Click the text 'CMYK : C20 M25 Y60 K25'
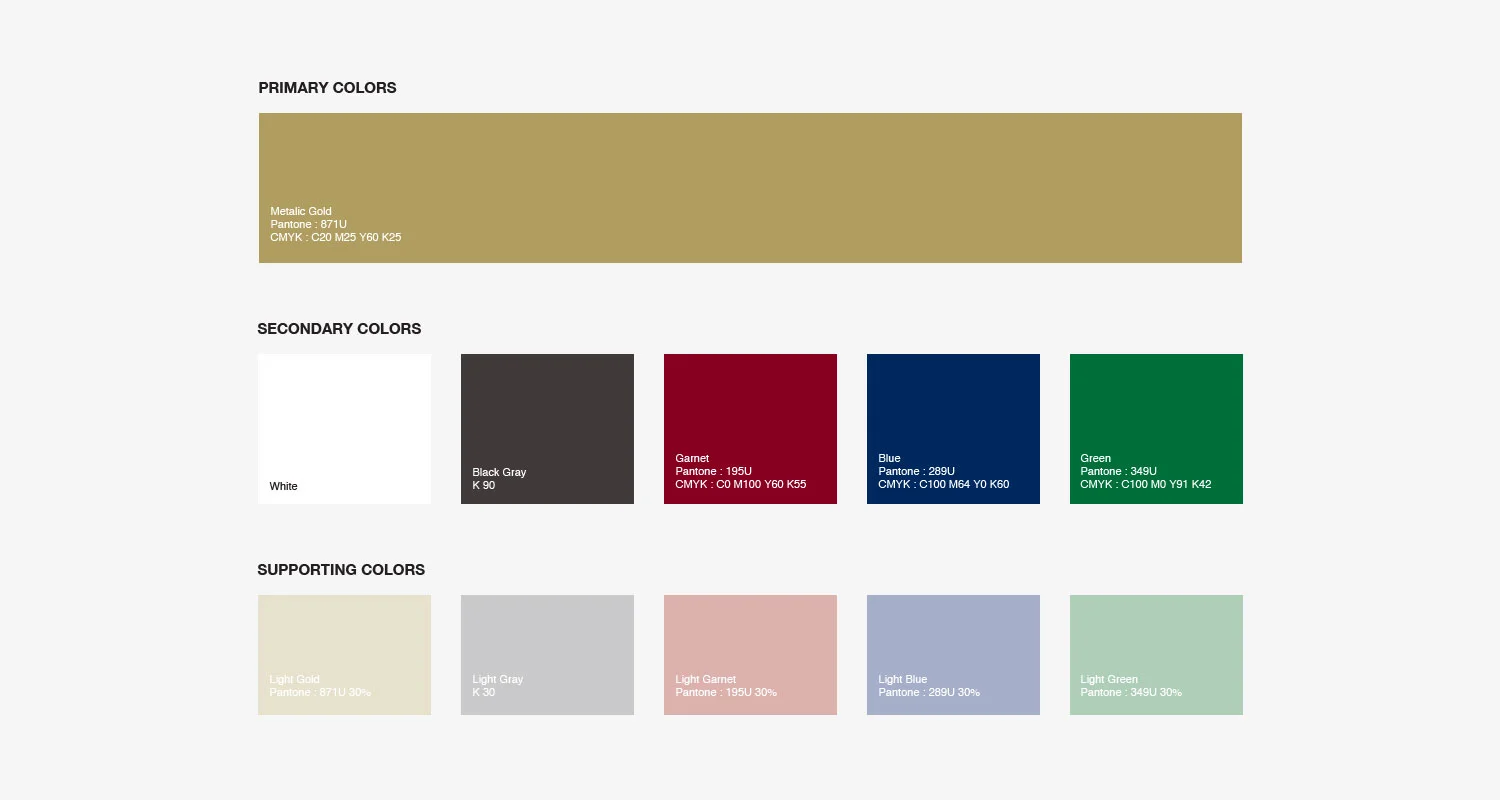 tap(335, 238)
